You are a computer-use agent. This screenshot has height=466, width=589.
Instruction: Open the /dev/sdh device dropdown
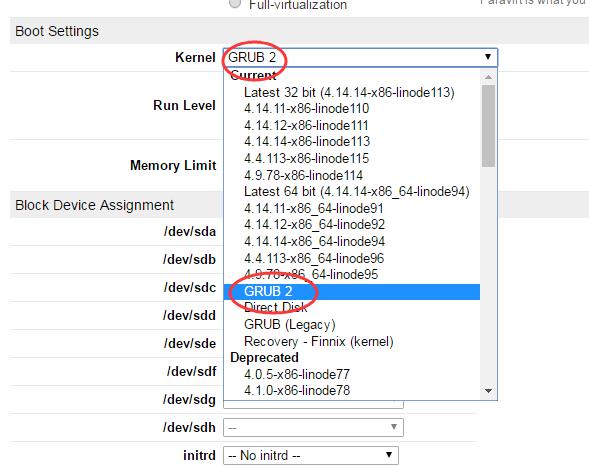[x=313, y=427]
